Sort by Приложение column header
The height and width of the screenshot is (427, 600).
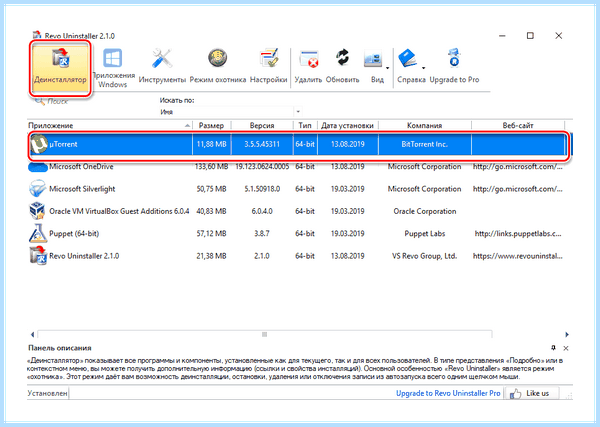[x=109, y=125]
